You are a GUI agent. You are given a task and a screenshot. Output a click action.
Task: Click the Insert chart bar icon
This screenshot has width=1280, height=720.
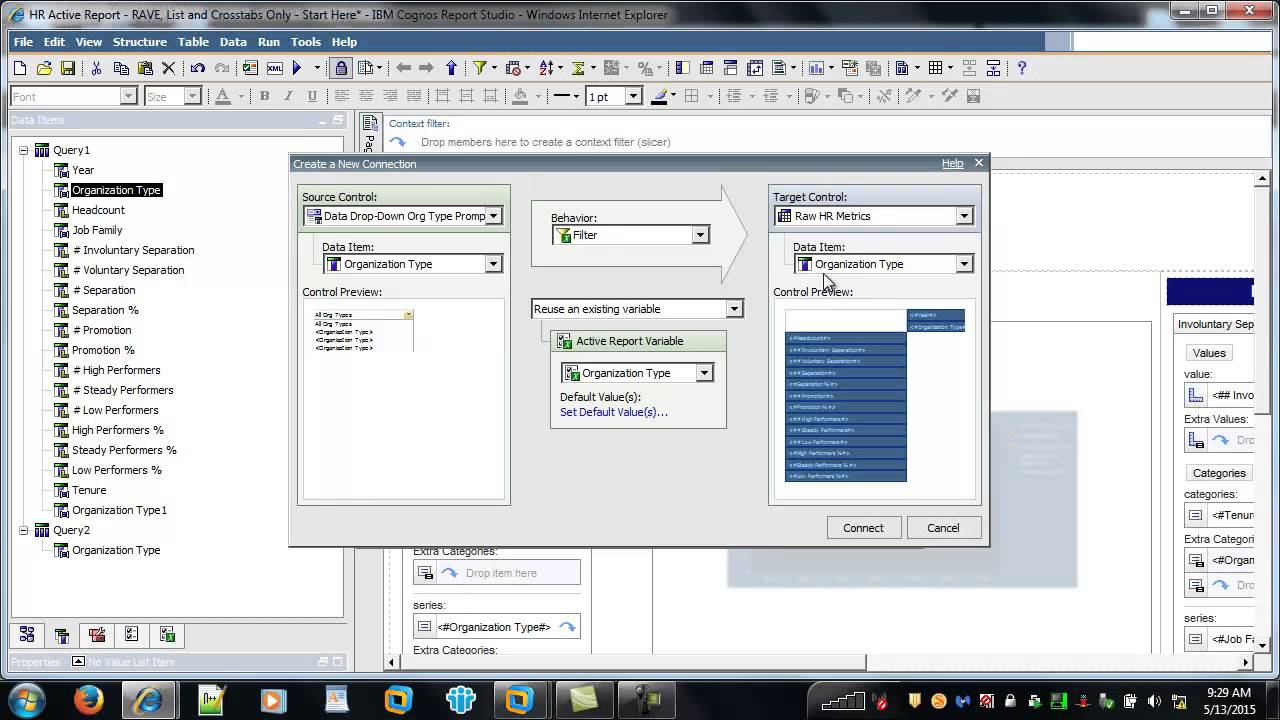(816, 68)
